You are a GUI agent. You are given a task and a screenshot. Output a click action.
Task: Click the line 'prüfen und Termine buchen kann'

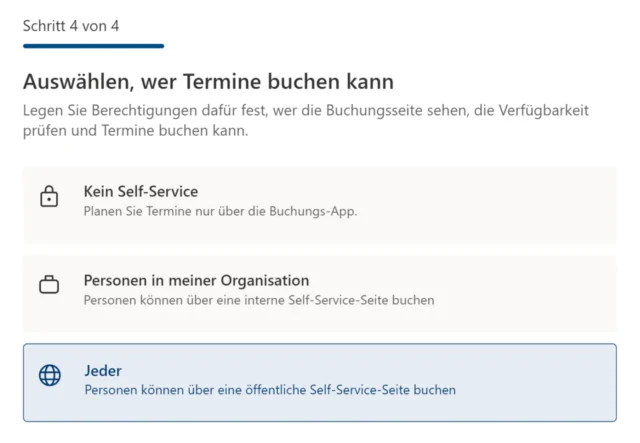(135, 131)
